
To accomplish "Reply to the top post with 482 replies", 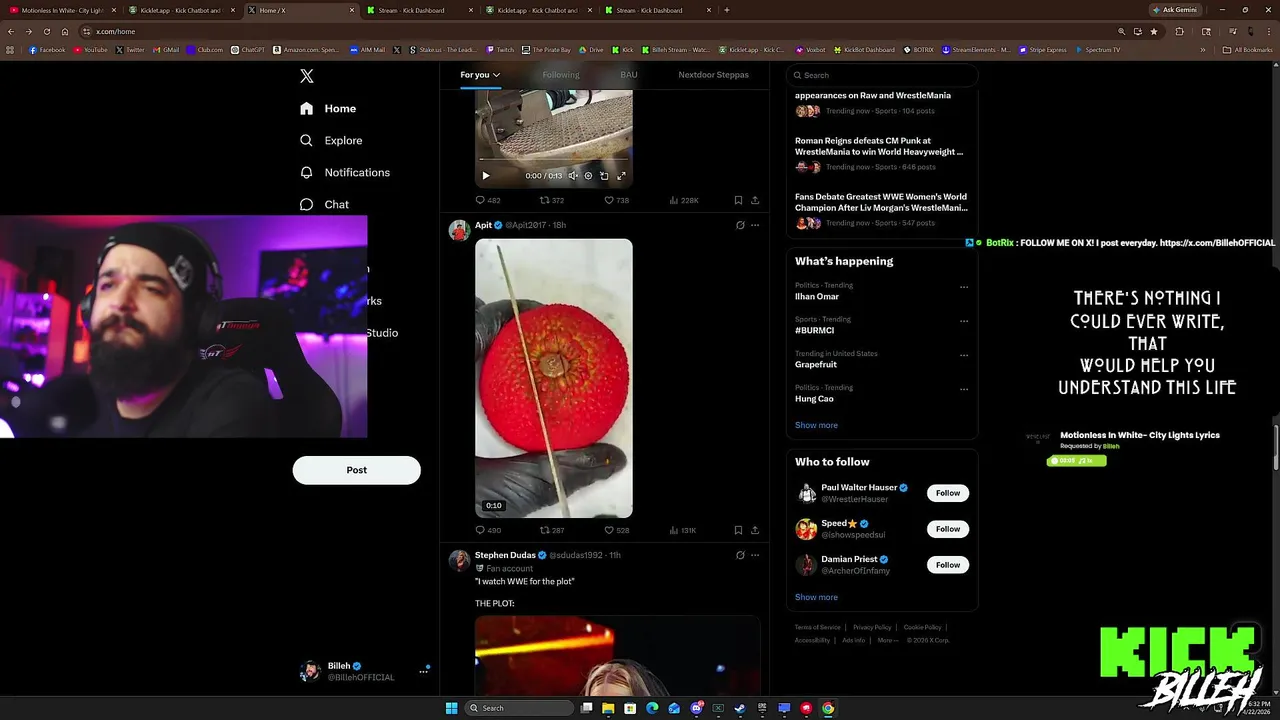I will click(x=488, y=200).
